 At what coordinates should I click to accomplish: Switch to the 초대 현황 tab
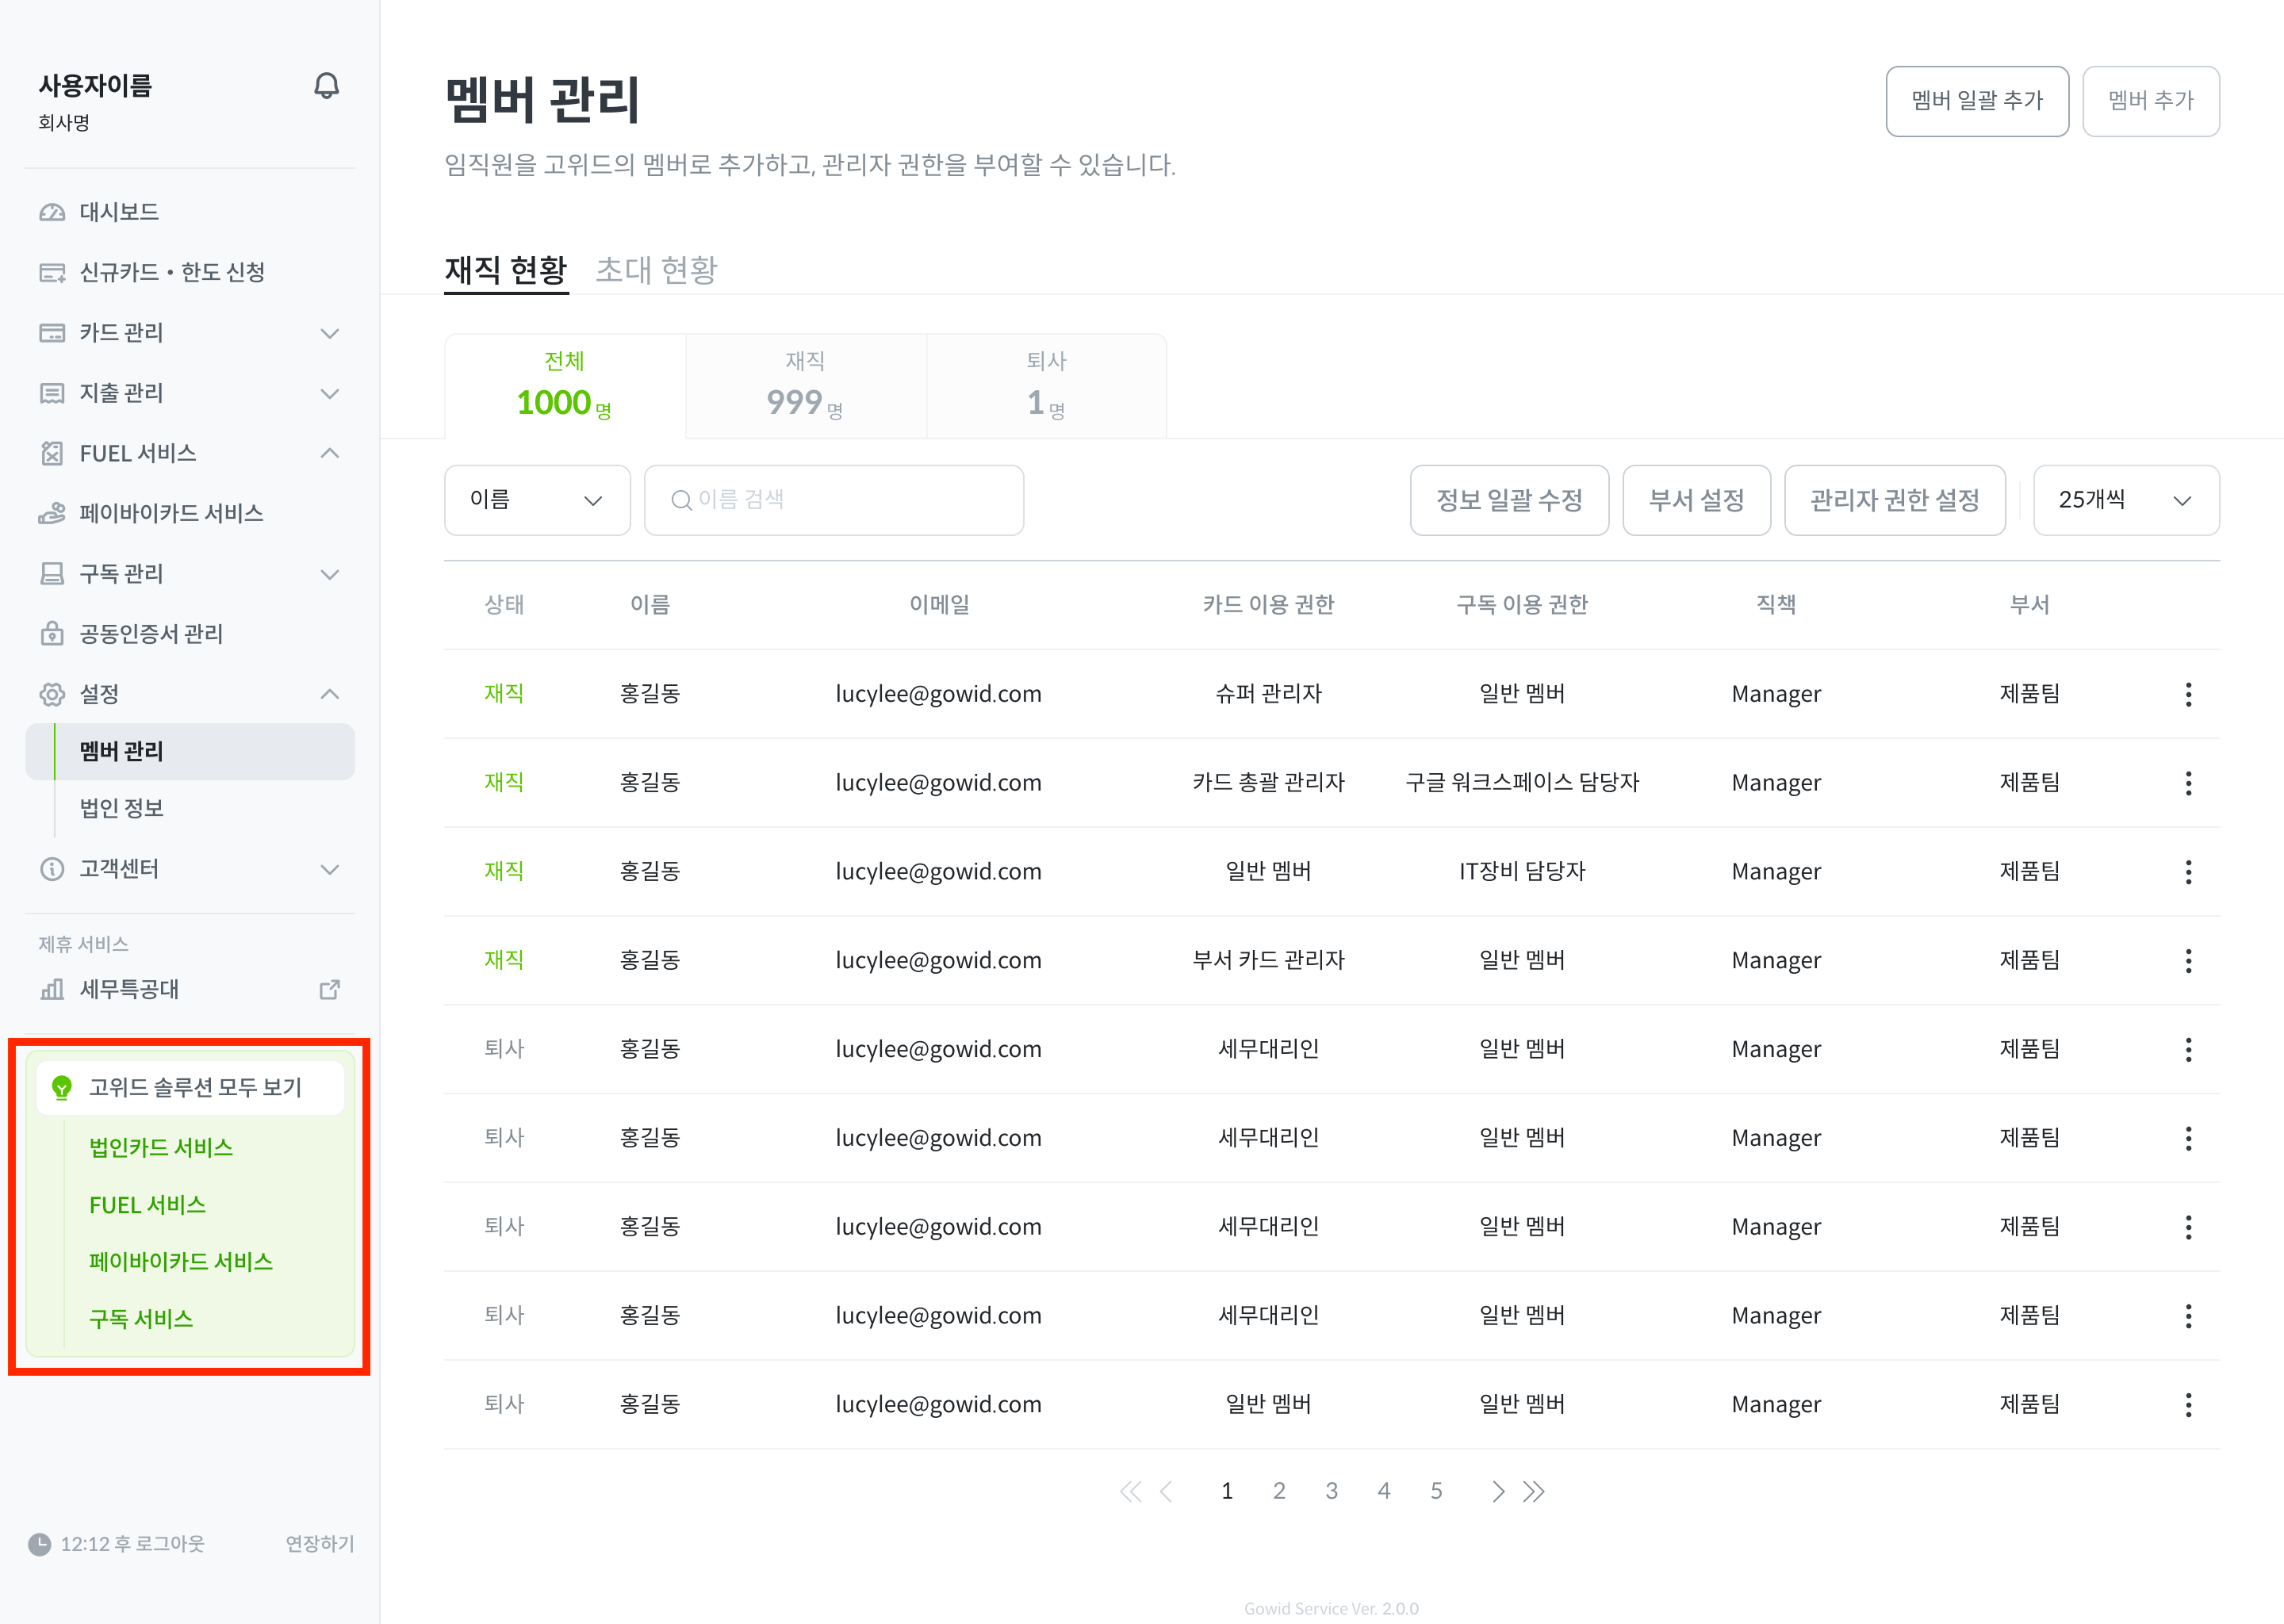tap(656, 270)
